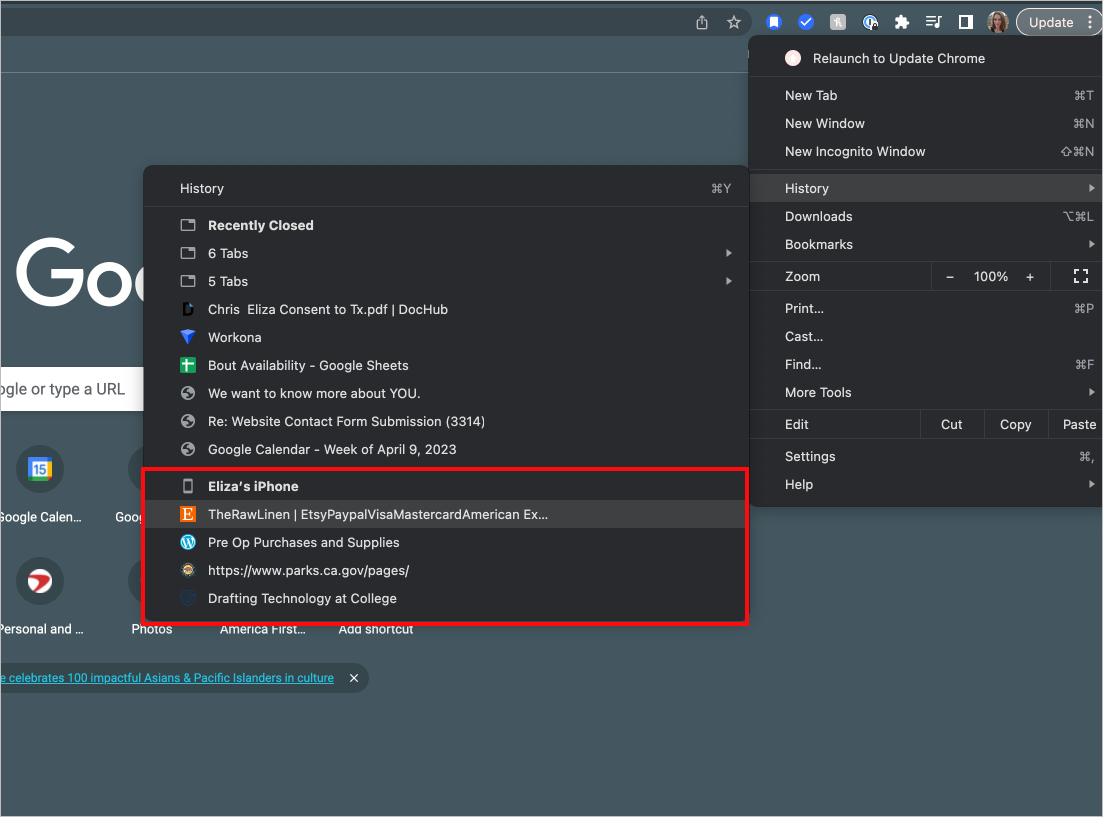This screenshot has height=817, width=1103.
Task: Open Pre Op Purchases and Supplies
Action: (x=446, y=543)
